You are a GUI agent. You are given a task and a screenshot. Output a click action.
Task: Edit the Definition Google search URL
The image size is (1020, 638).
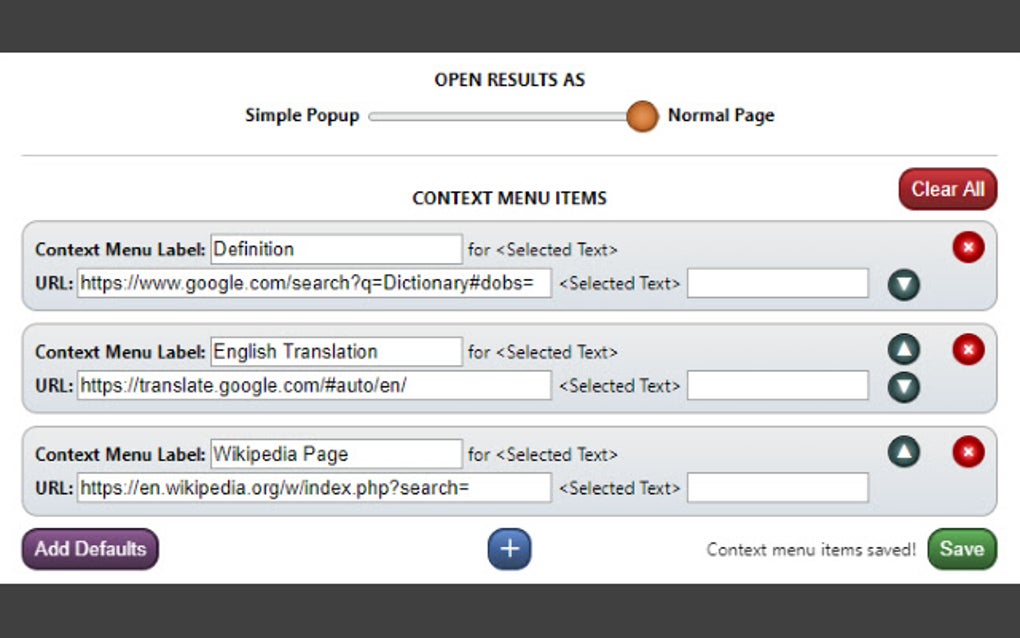[315, 283]
